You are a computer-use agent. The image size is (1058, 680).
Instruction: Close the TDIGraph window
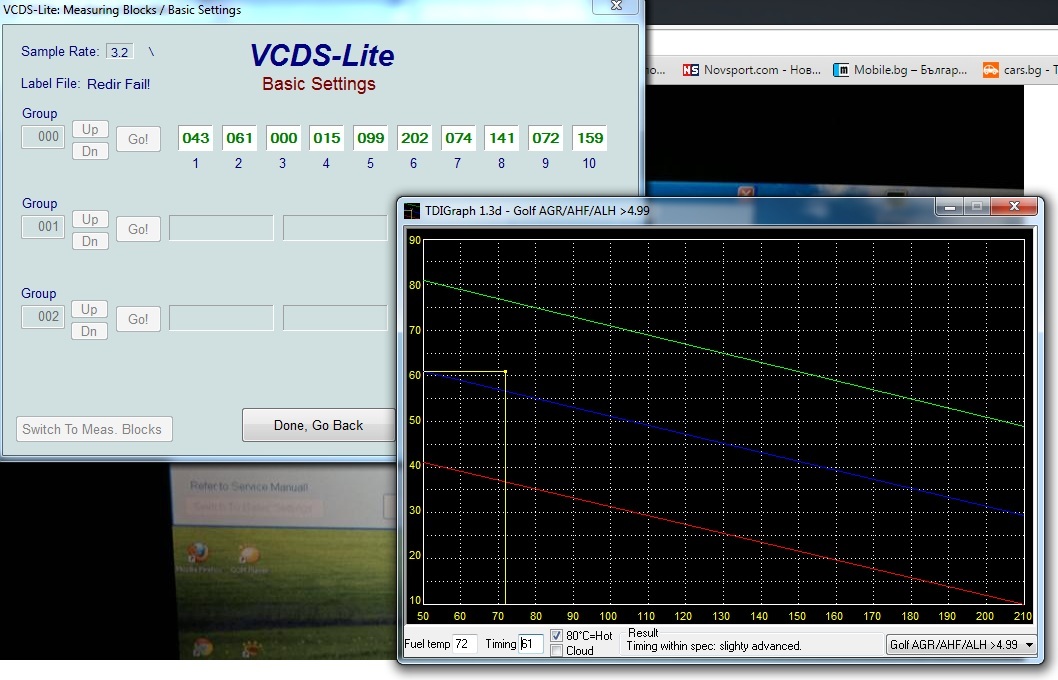click(x=1013, y=206)
